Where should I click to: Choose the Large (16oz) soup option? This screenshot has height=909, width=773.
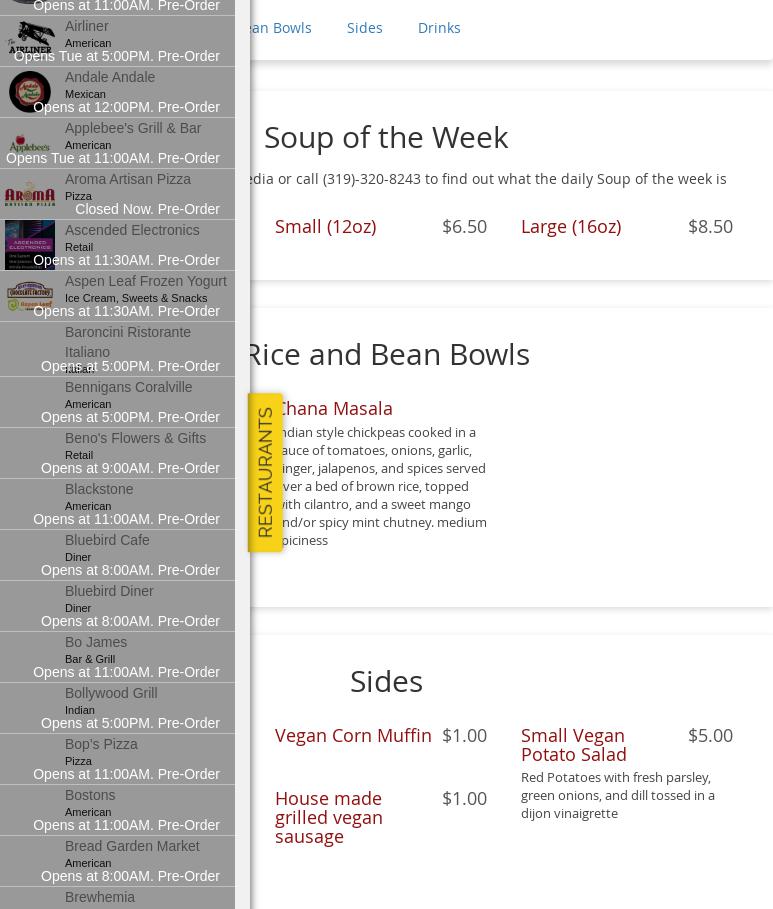pos(571,226)
